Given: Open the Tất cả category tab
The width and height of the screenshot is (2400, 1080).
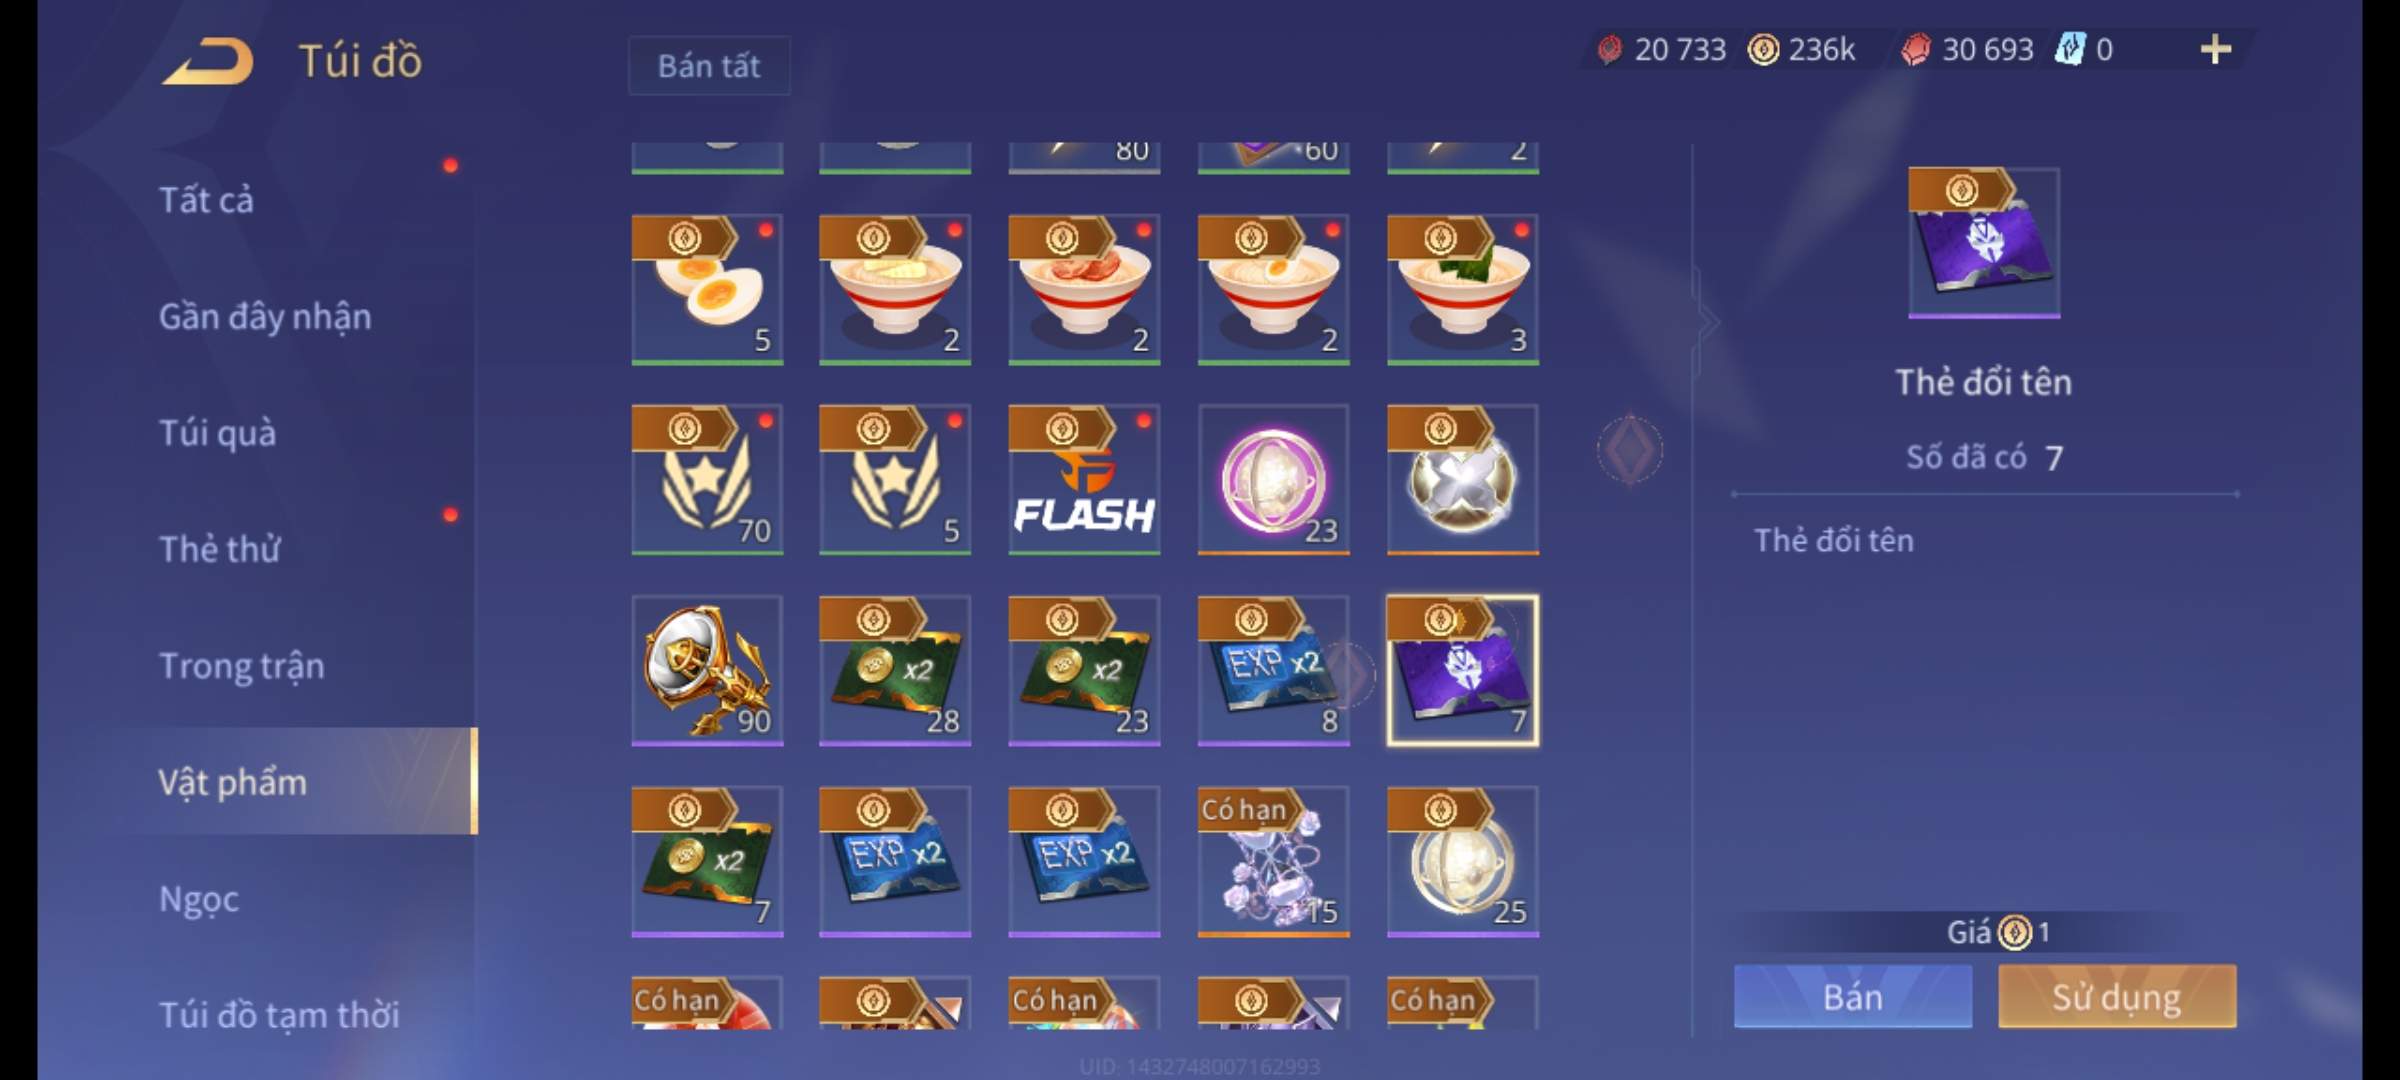Looking at the screenshot, I should tap(206, 200).
